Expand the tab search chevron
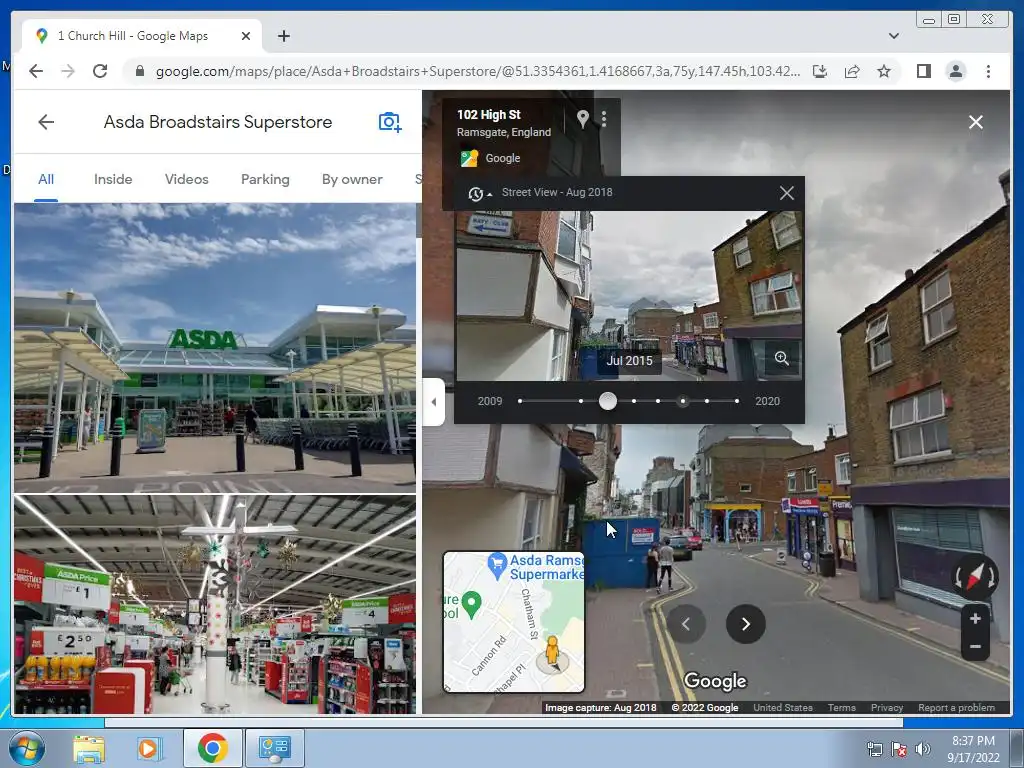Viewport: 1024px width, 768px height. [x=893, y=36]
